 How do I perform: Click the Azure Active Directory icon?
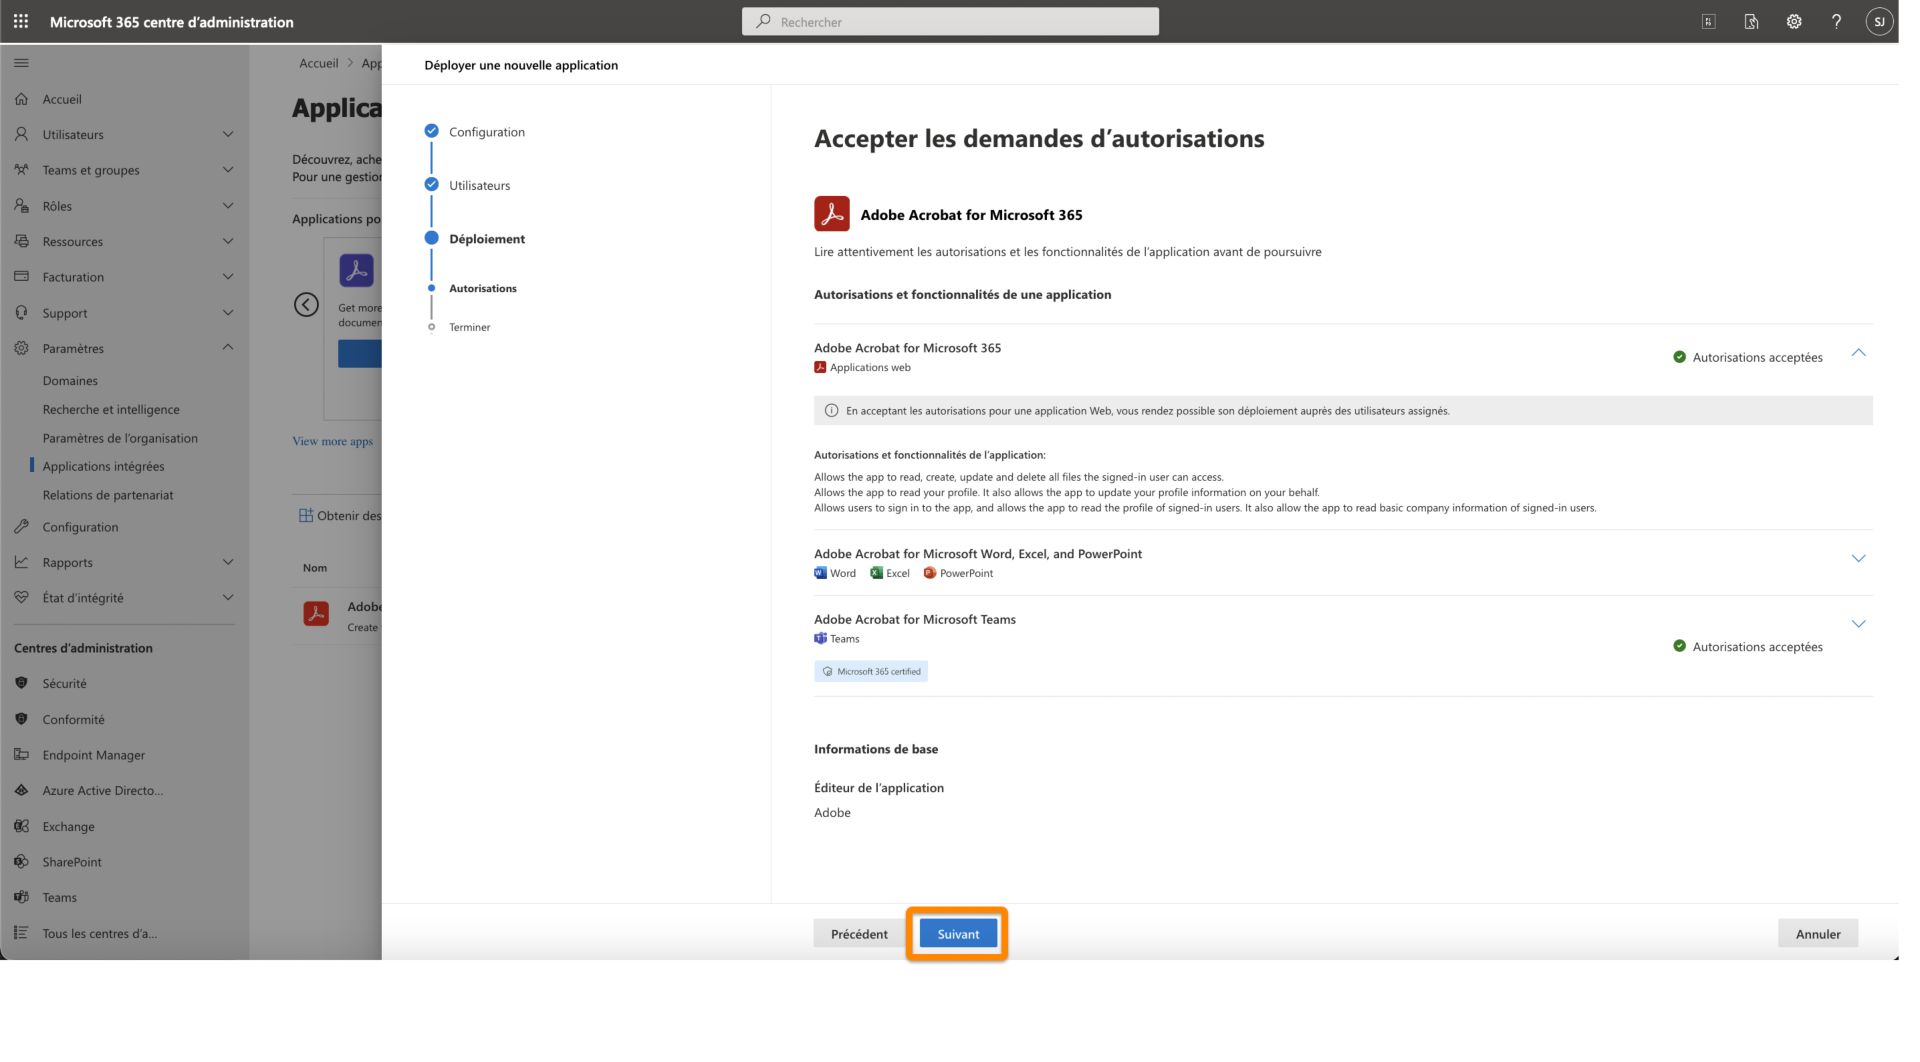(x=21, y=790)
